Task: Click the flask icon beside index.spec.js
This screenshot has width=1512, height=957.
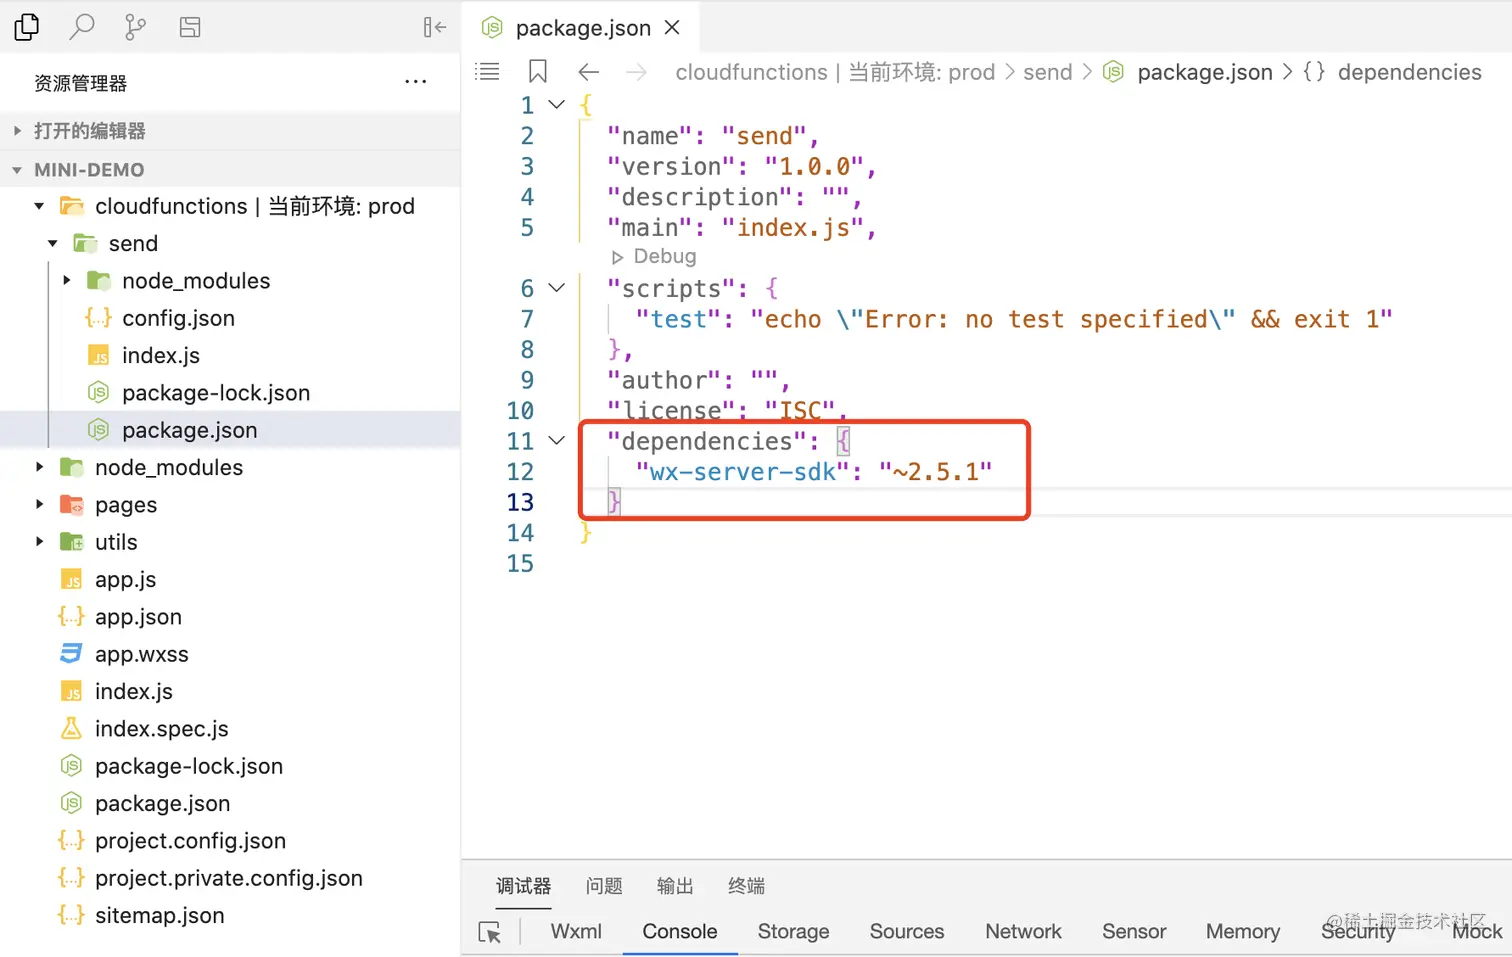Action: [x=71, y=729]
